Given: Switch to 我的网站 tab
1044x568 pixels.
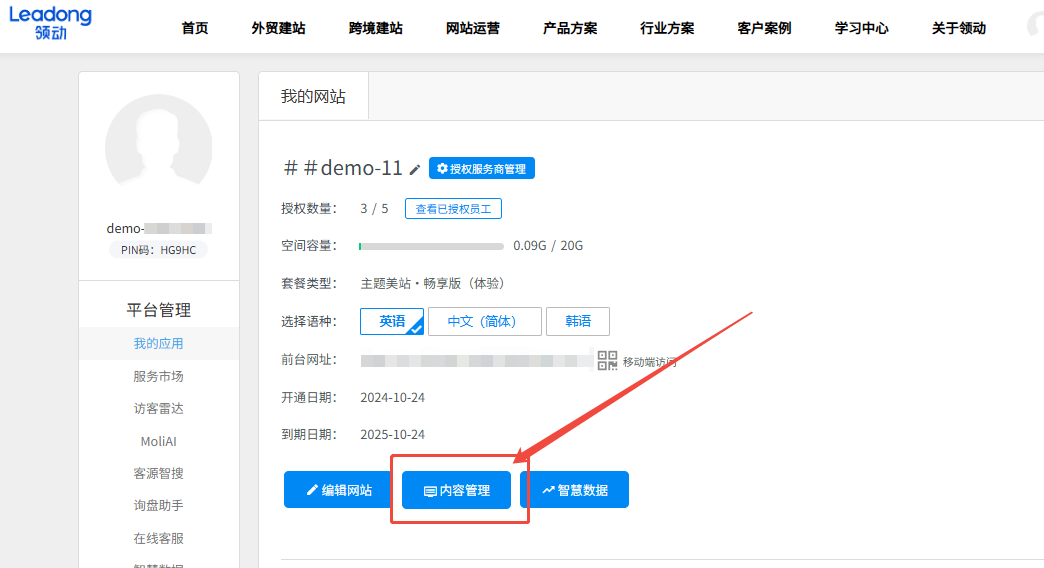Looking at the screenshot, I should [x=313, y=97].
